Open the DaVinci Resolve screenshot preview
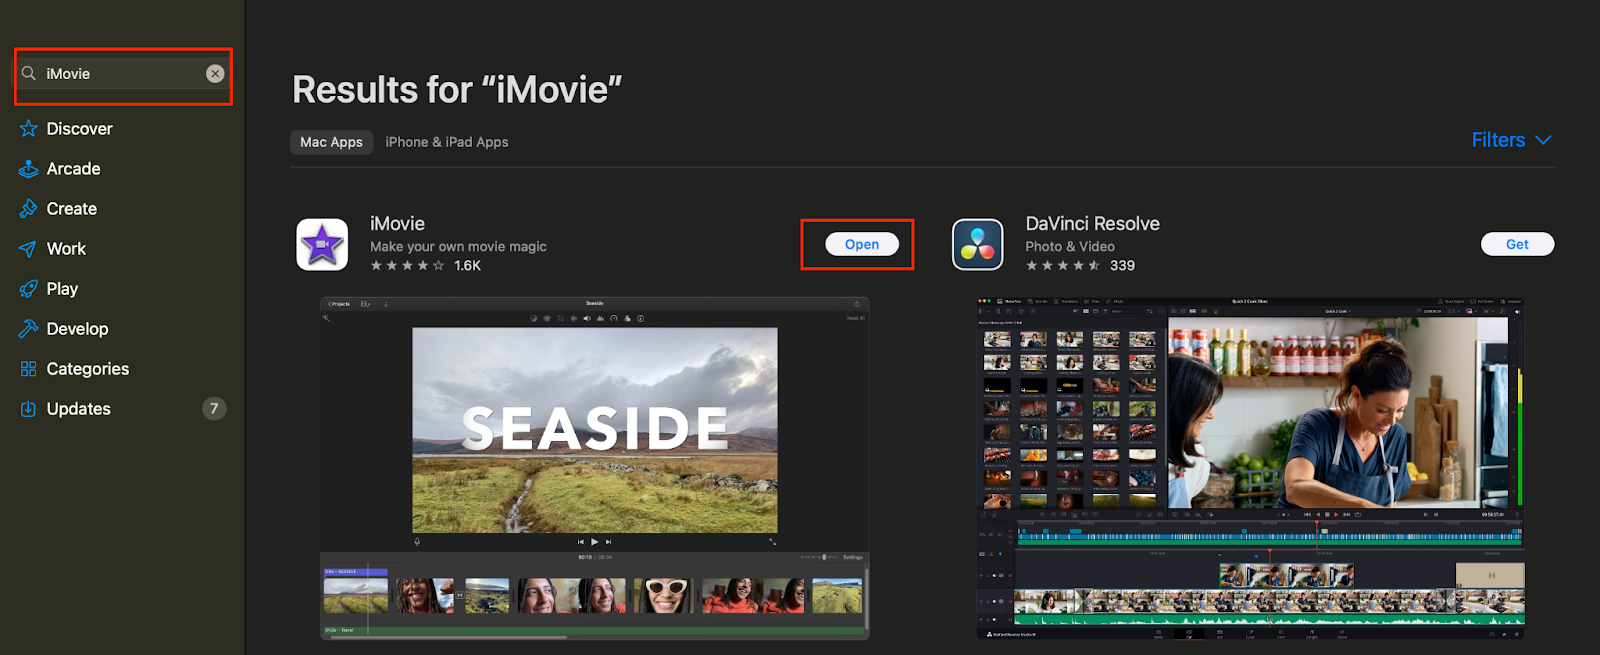Viewport: 1600px width, 655px height. click(1250, 468)
